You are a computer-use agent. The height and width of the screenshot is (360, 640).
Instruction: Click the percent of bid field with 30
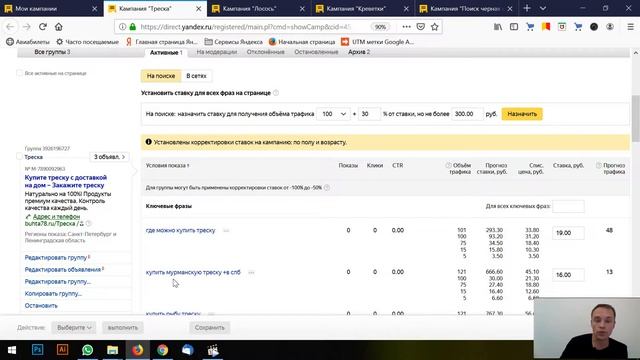pos(369,114)
